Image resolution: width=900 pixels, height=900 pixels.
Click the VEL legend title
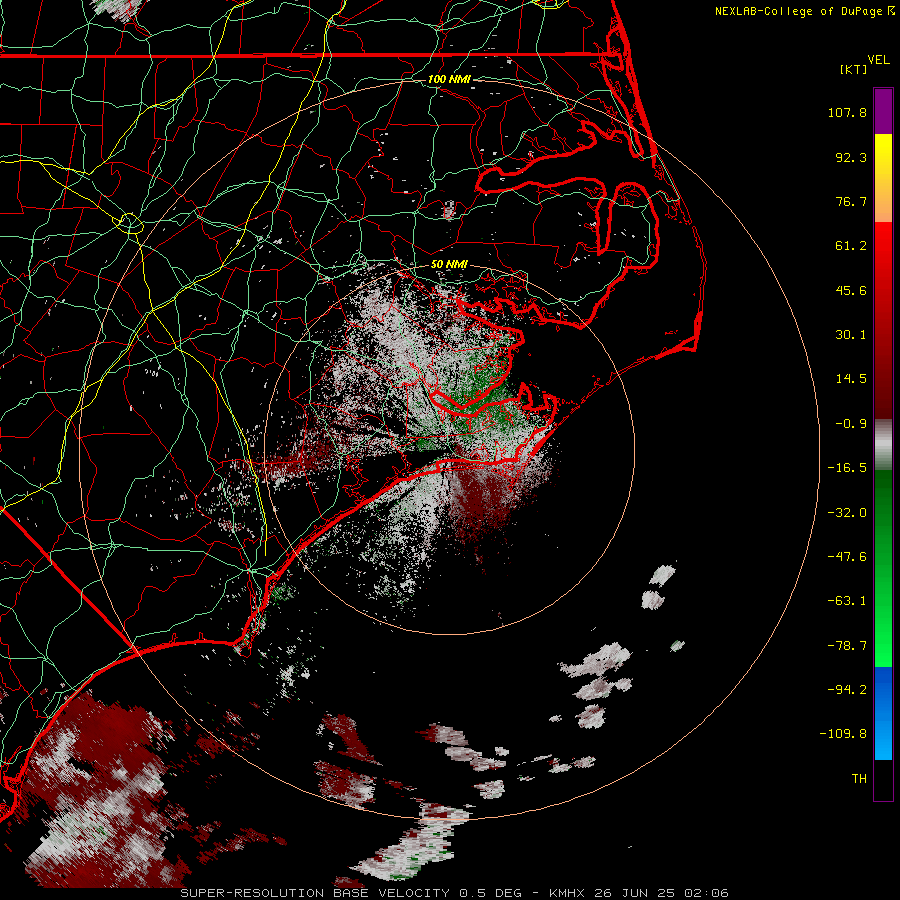click(x=878, y=60)
